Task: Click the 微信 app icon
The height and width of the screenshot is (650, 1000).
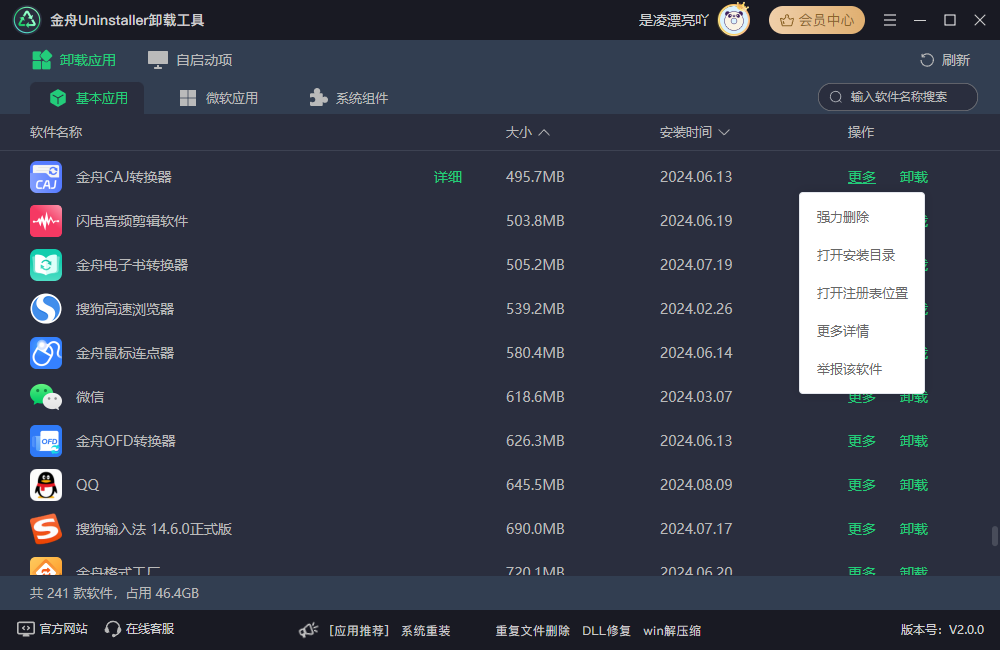Action: (46, 397)
